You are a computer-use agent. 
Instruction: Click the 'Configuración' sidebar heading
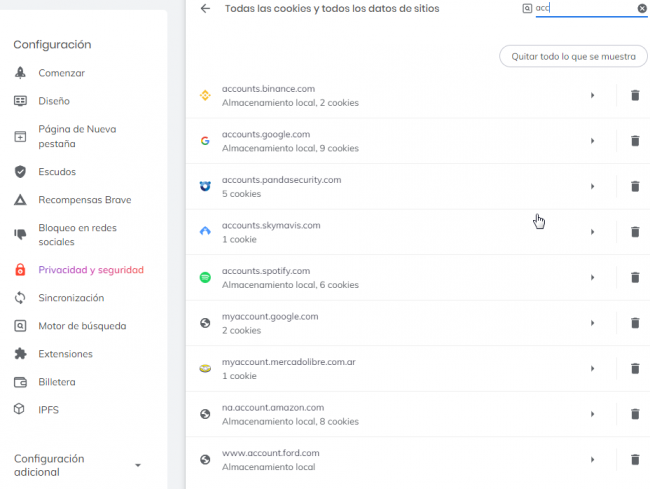tap(52, 45)
